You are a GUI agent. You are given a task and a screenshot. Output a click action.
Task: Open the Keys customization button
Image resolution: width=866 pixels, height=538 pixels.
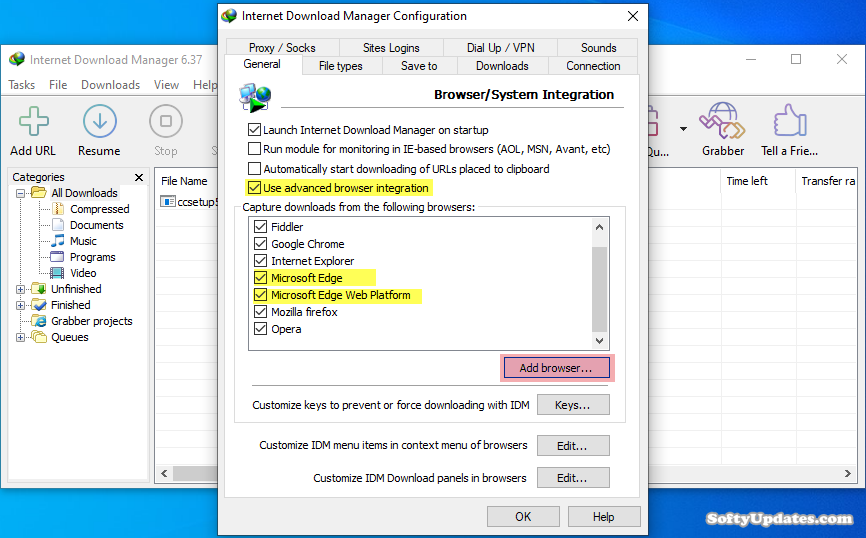click(x=573, y=405)
